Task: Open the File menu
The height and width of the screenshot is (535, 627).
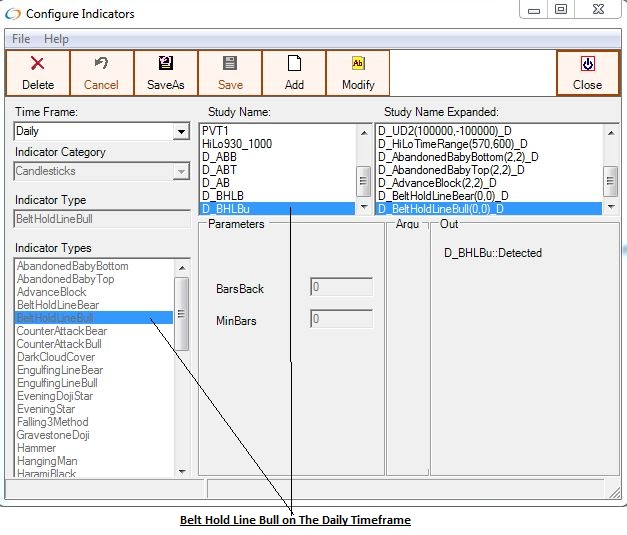Action: 21,39
